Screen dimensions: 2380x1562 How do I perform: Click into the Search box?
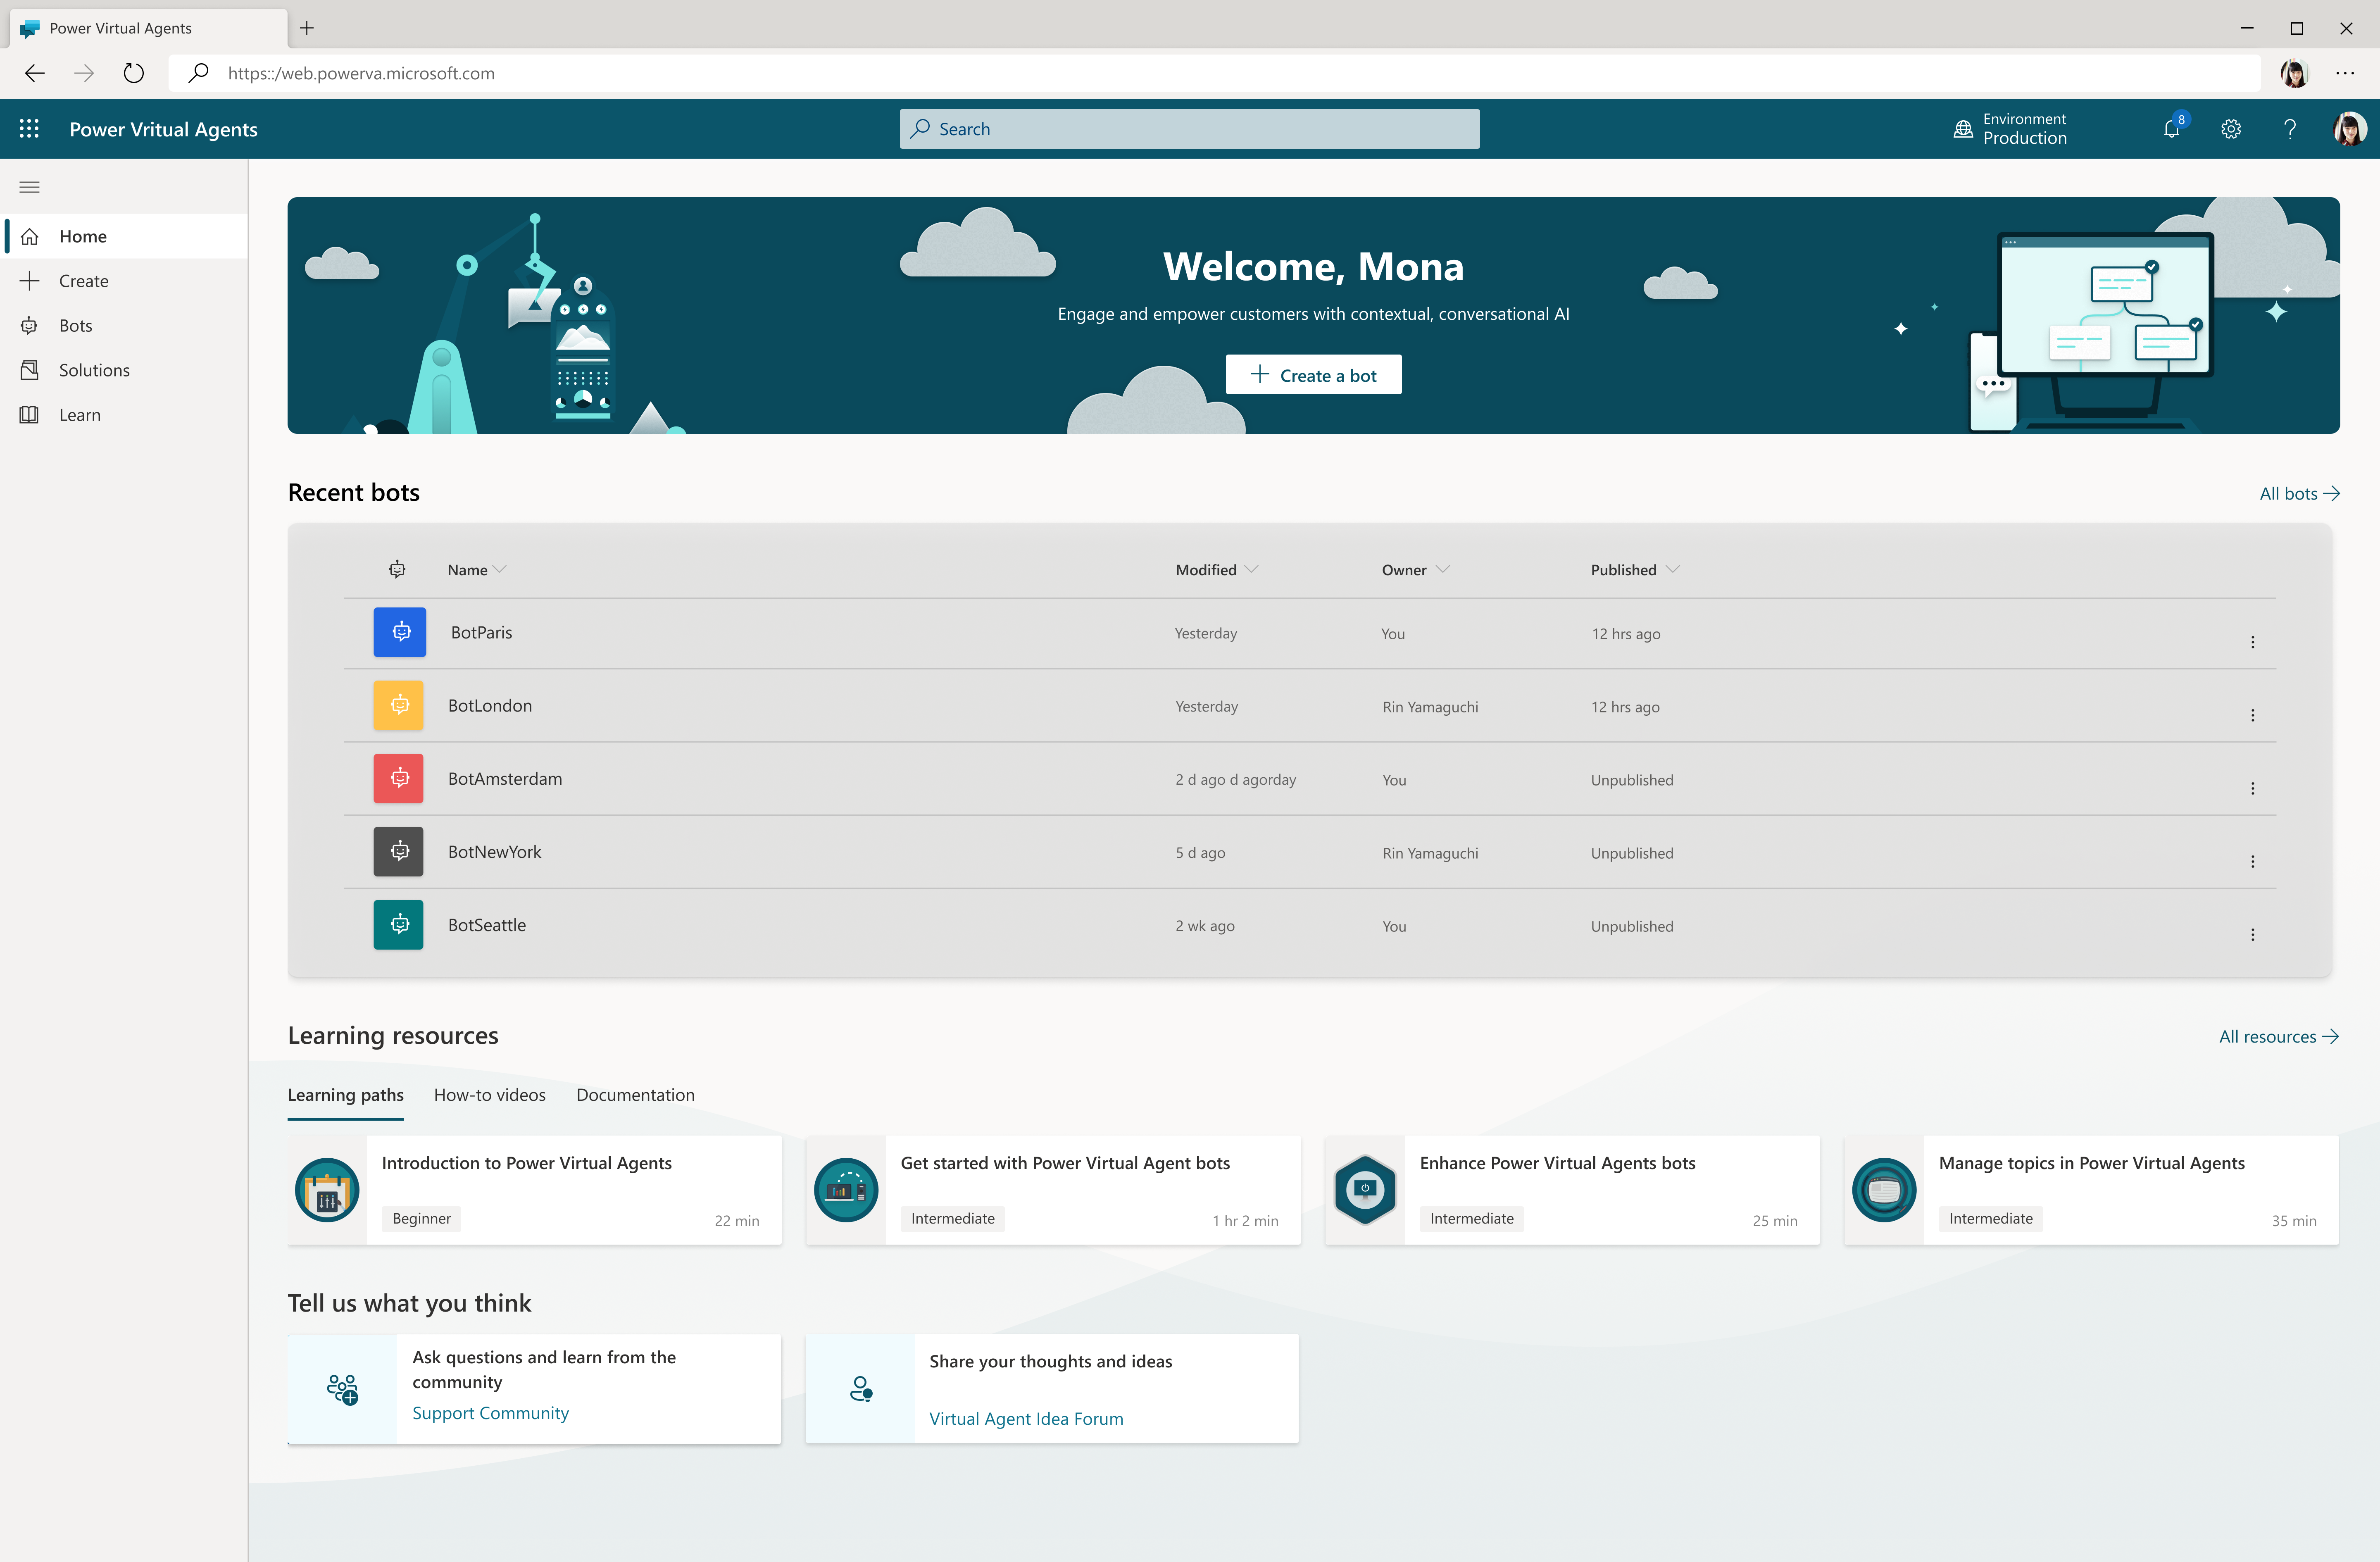pyautogui.click(x=1189, y=129)
